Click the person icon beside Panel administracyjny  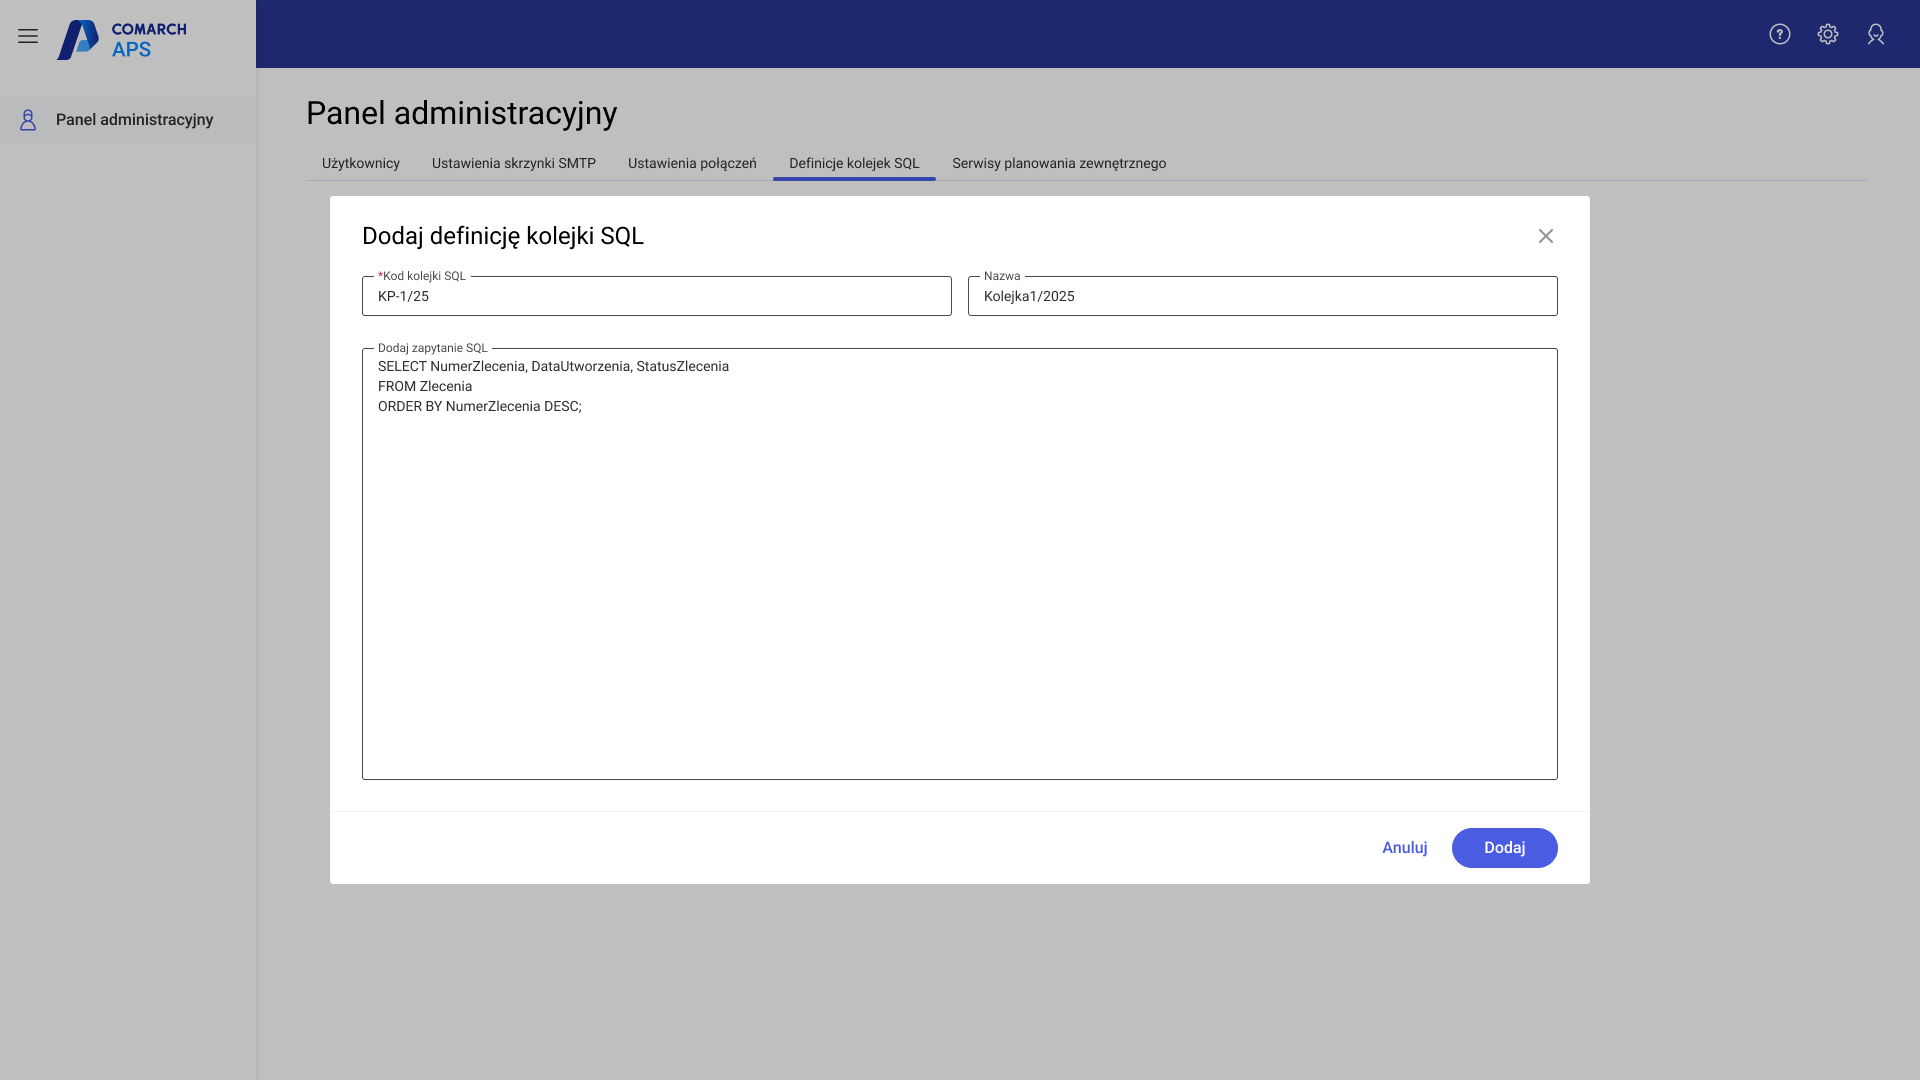pos(28,120)
